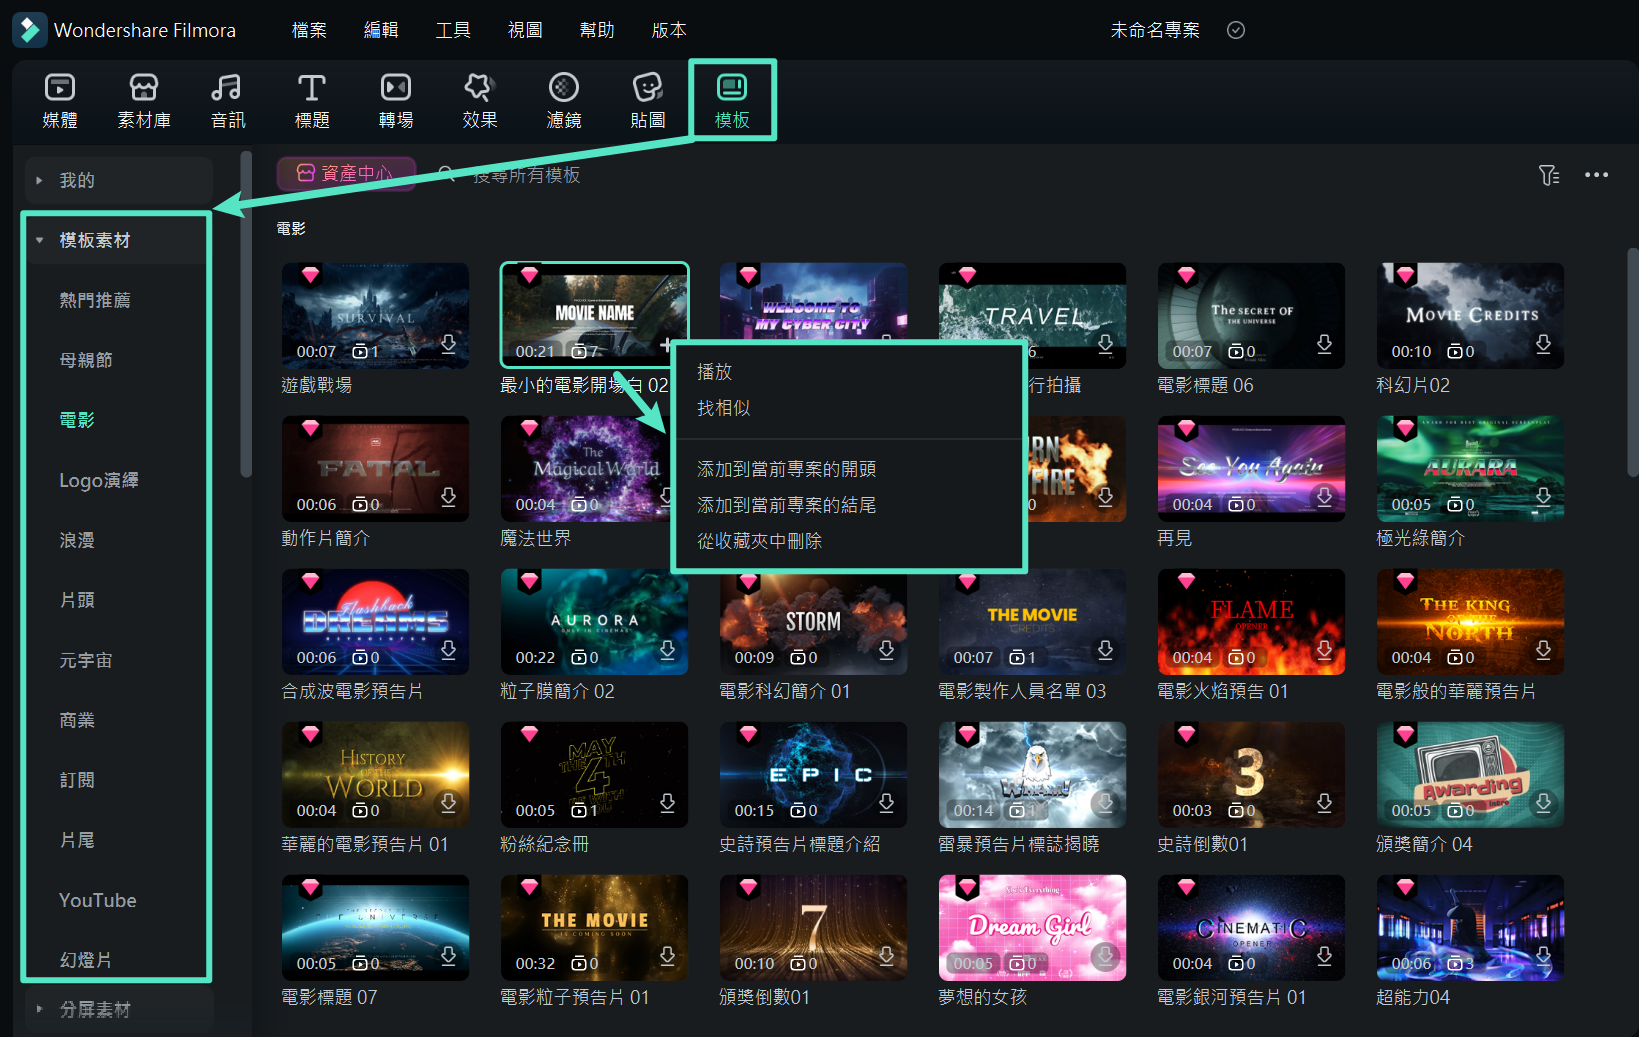This screenshot has height=1037, width=1639.
Task: Select the 標題 titles icon
Action: pyautogui.click(x=312, y=88)
